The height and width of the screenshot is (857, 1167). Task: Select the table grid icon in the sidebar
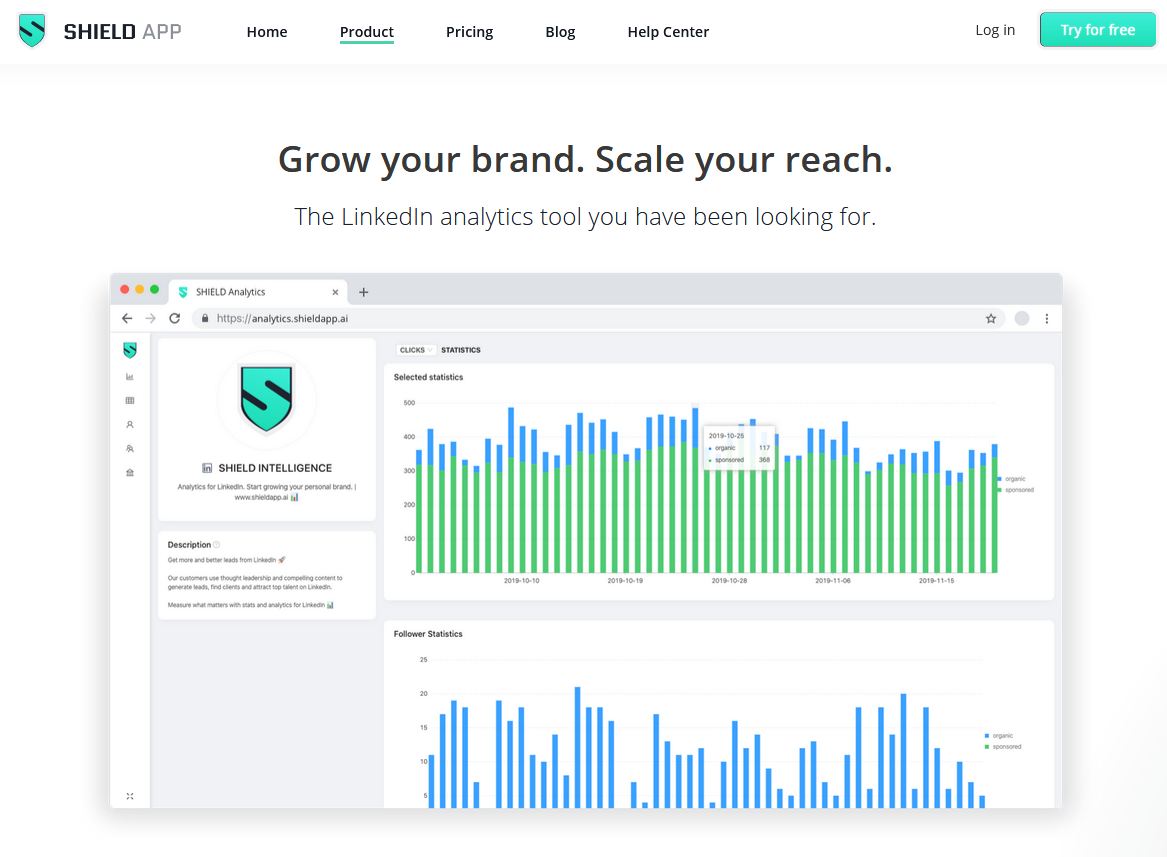coord(130,401)
